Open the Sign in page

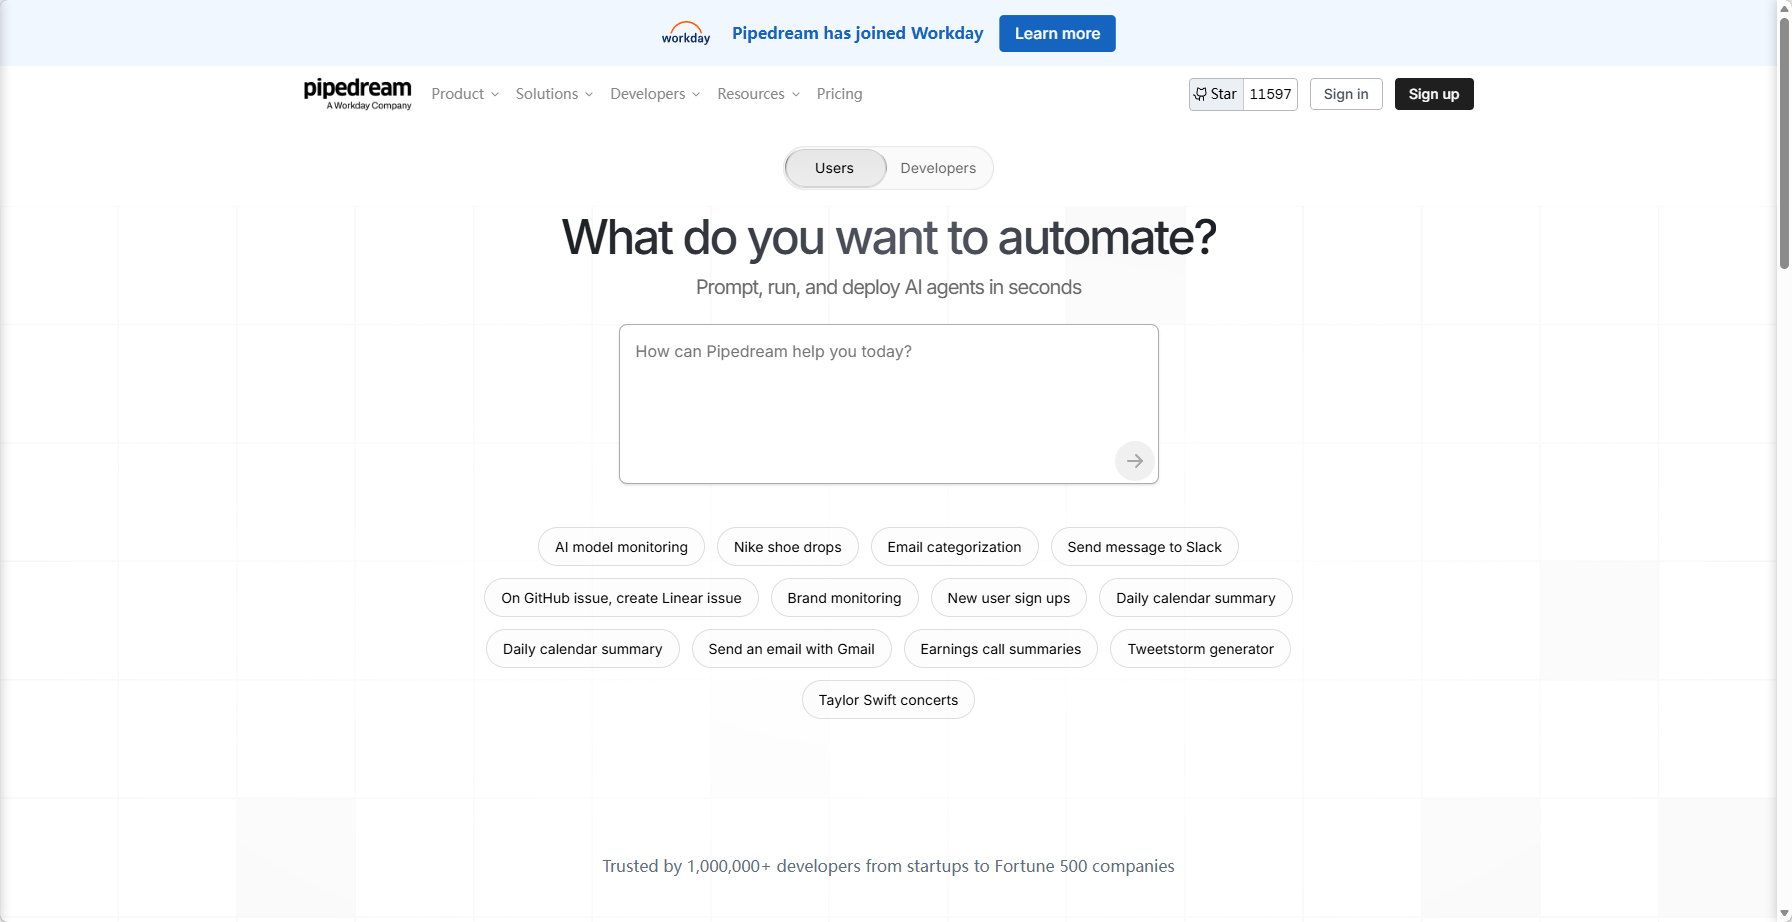pos(1346,94)
